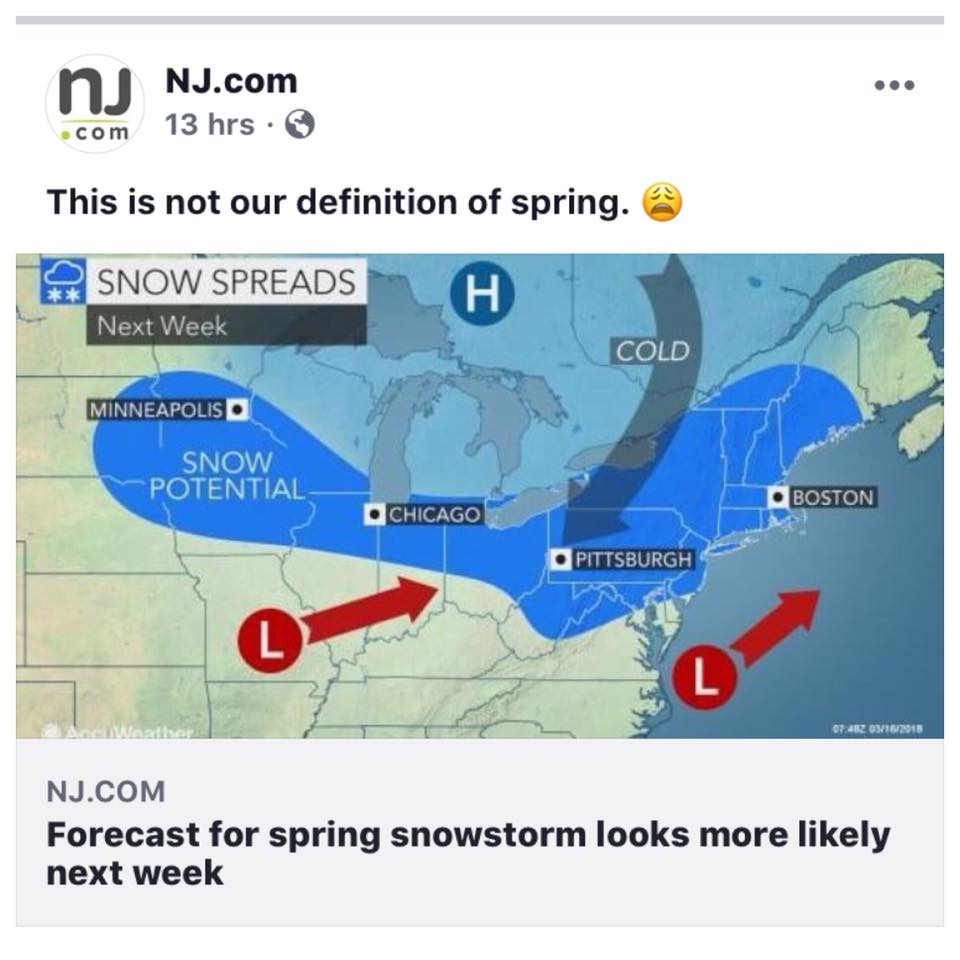Click the left red L low-pressure circle
Viewport: 960px width, 960px height.
(x=268, y=639)
